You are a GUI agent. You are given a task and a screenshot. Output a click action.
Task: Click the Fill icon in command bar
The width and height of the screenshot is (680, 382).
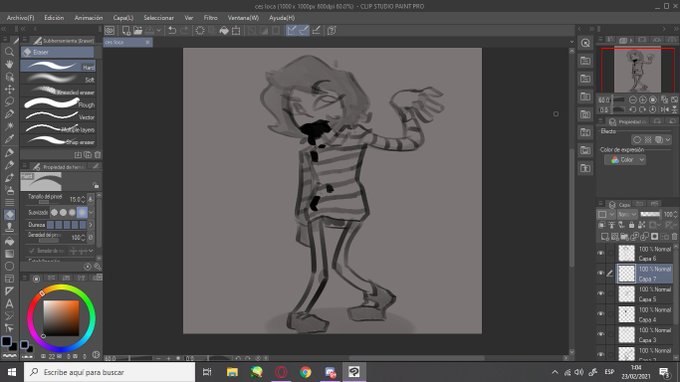224,30
